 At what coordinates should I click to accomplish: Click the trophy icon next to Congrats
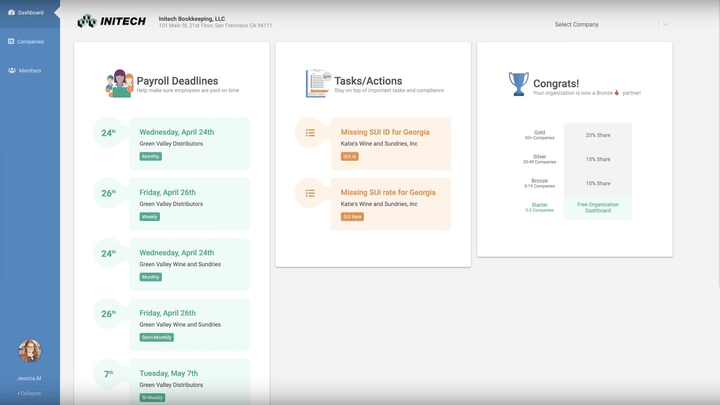[x=518, y=85]
